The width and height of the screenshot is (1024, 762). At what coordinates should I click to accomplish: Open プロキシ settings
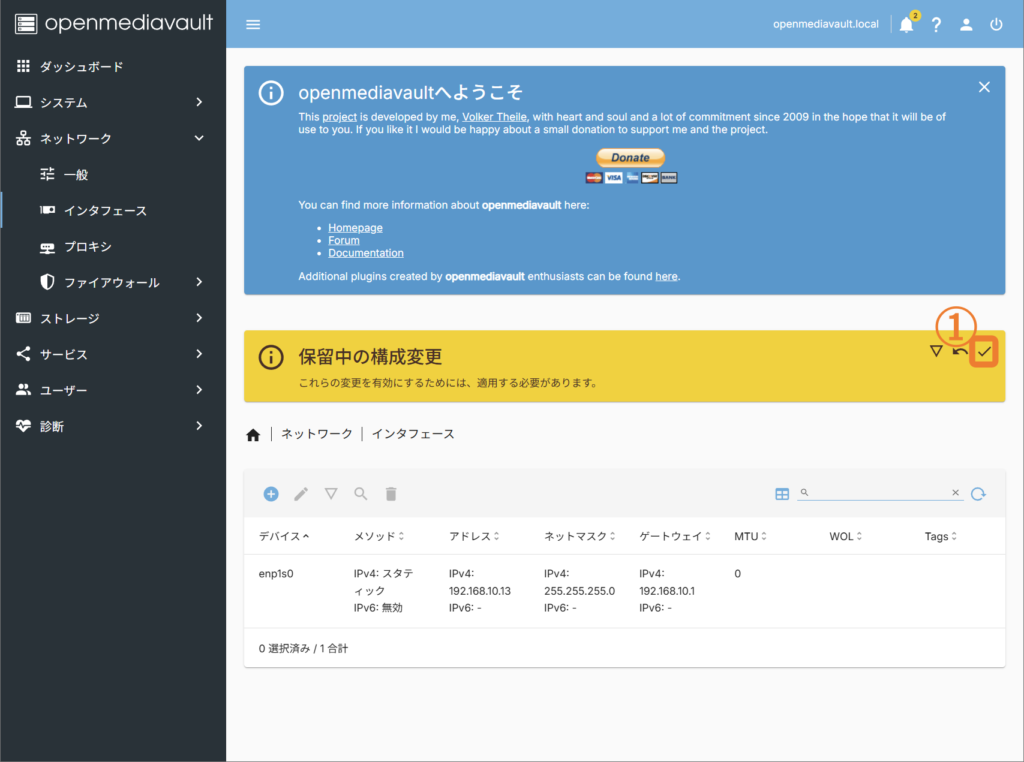tap(112, 246)
